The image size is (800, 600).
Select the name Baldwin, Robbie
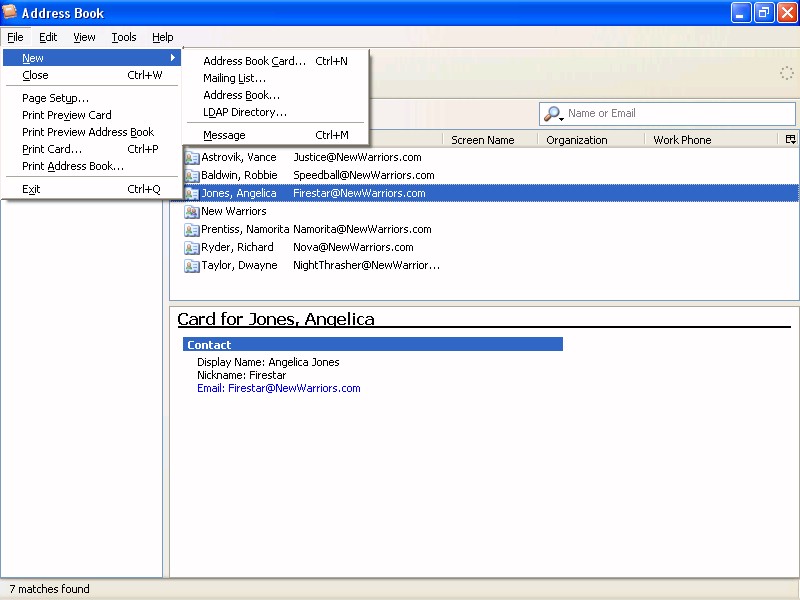pos(239,175)
